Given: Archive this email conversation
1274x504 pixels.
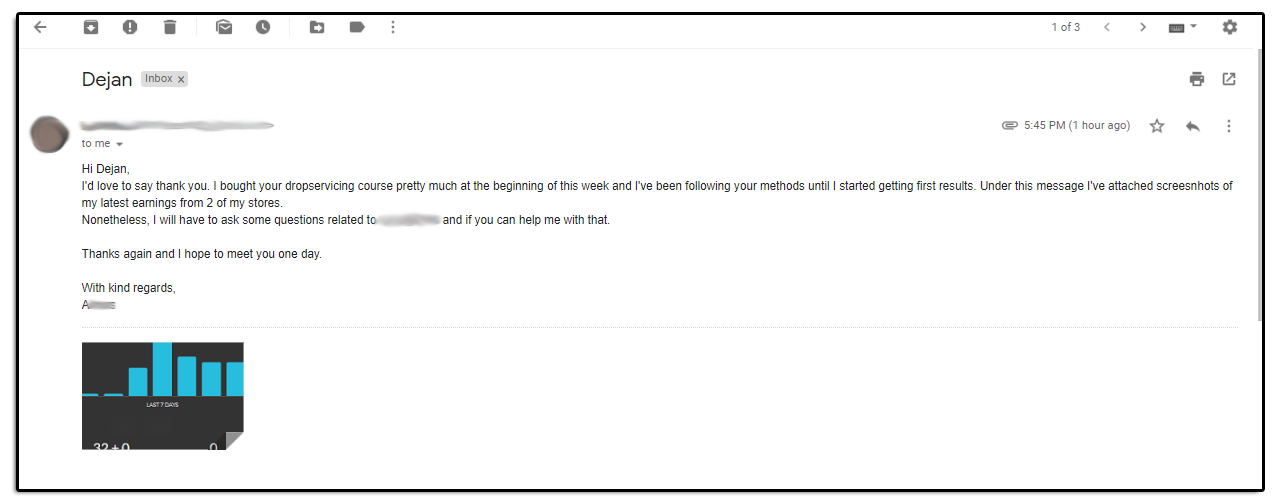Looking at the screenshot, I should click(x=90, y=27).
